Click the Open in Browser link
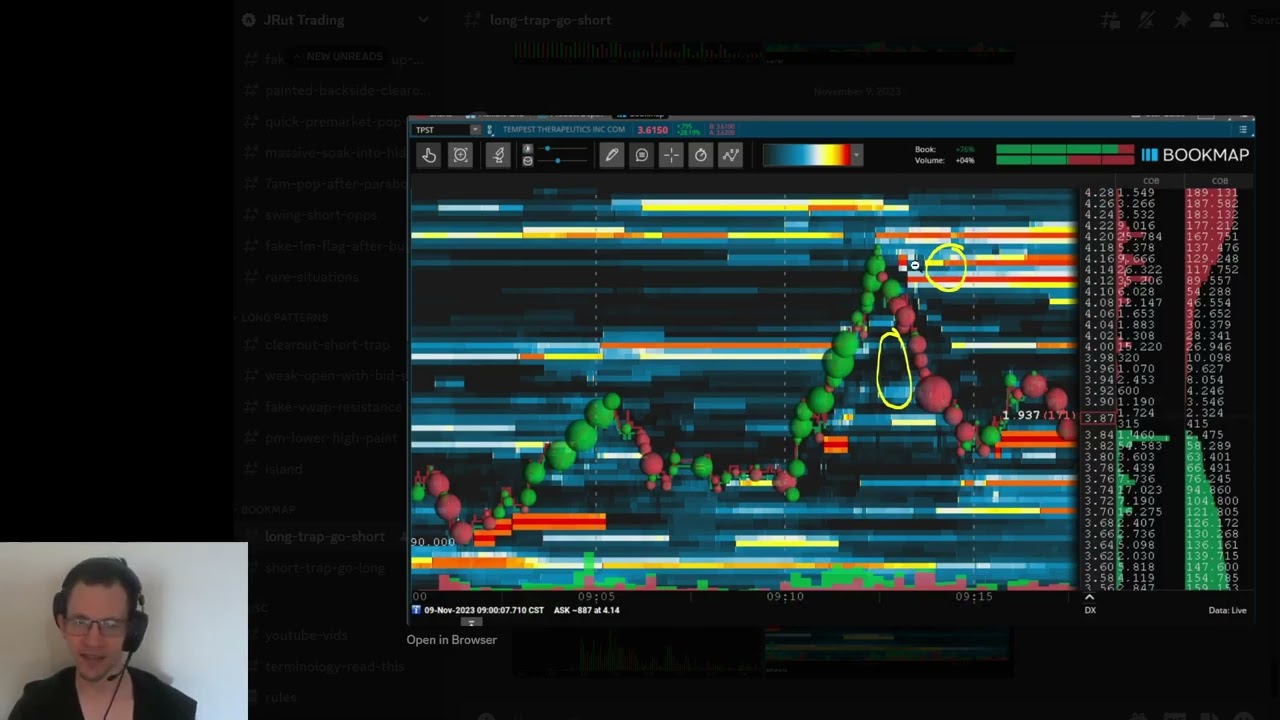Screen dimensions: 1280x720 451,640
